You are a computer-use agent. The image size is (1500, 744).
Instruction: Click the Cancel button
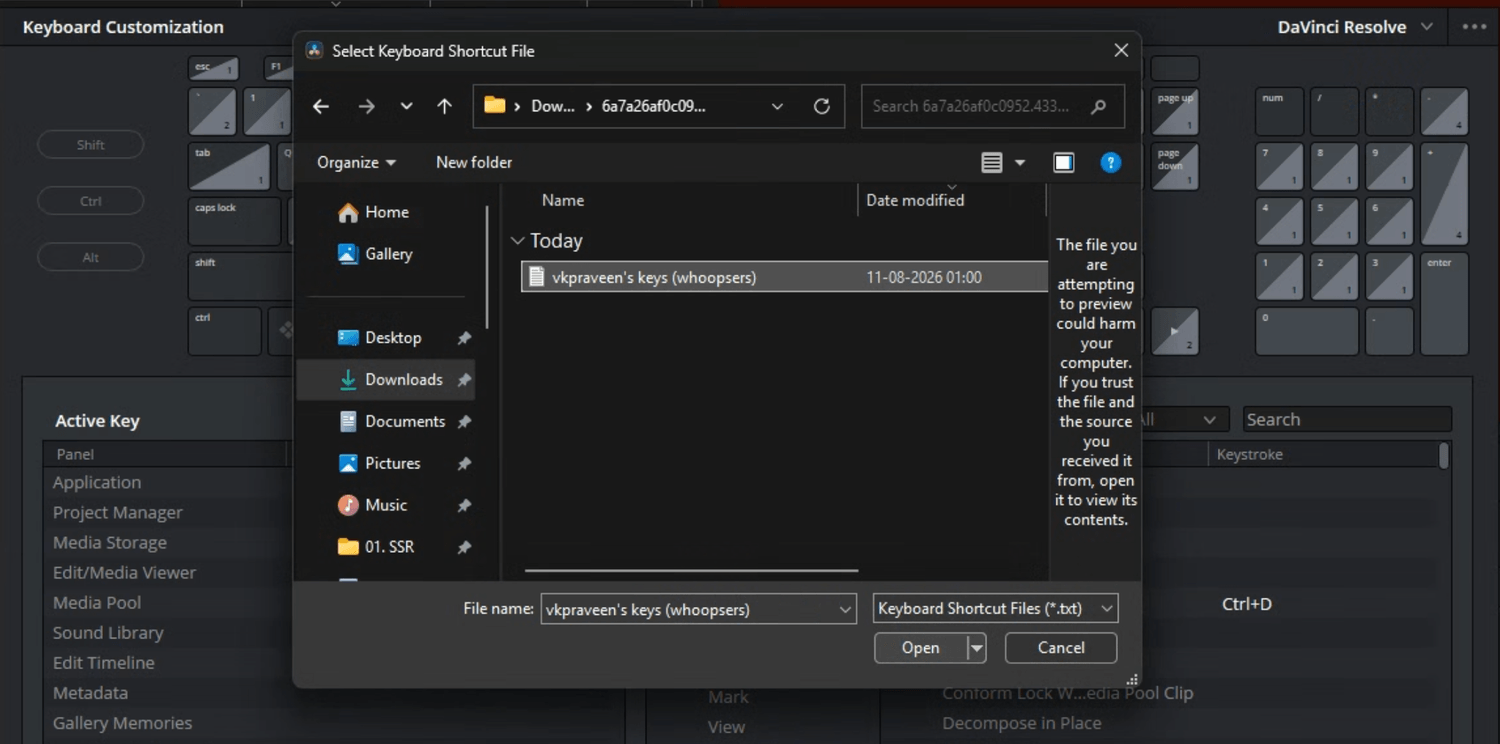1061,648
